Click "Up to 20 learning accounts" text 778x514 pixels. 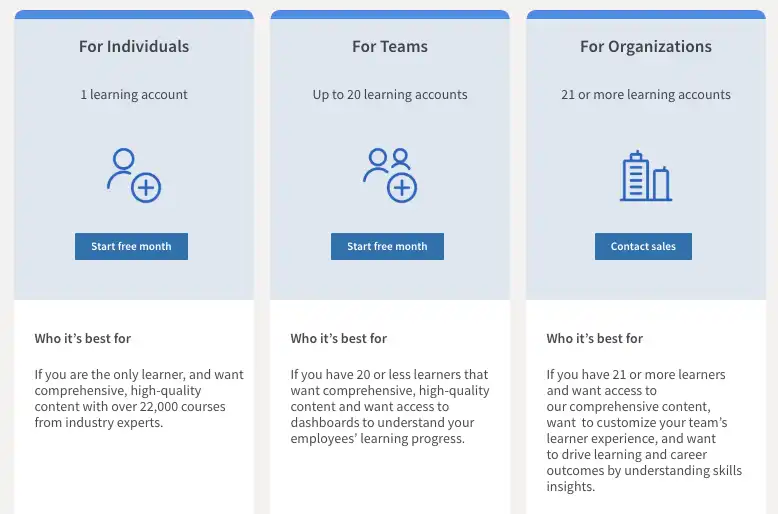(389, 95)
